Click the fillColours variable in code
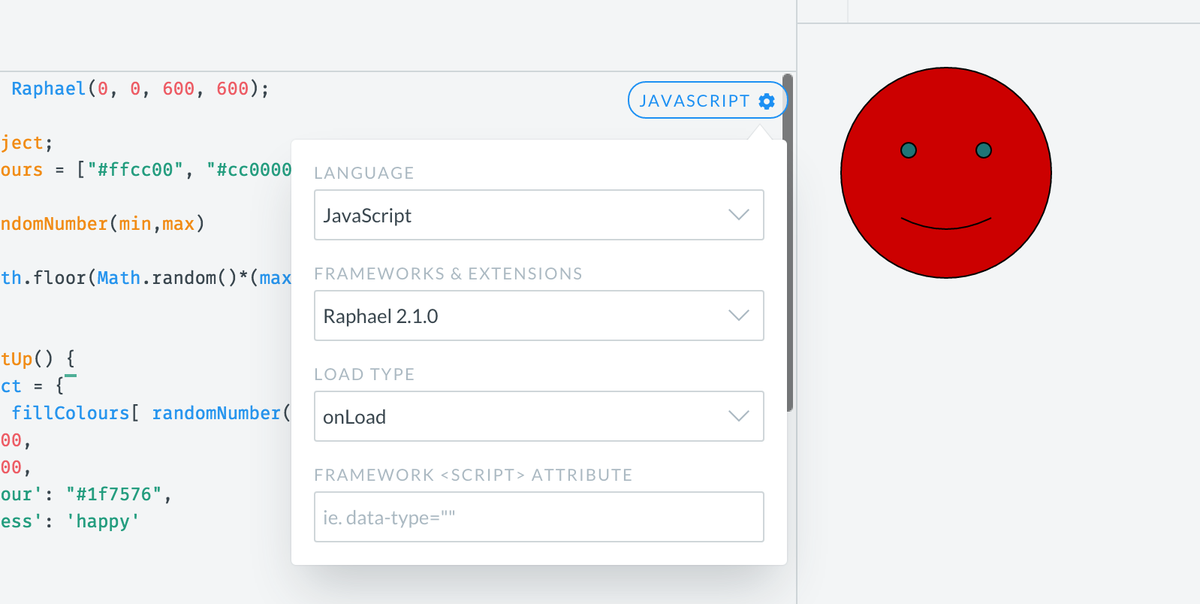The height and width of the screenshot is (604, 1200). click(72, 412)
